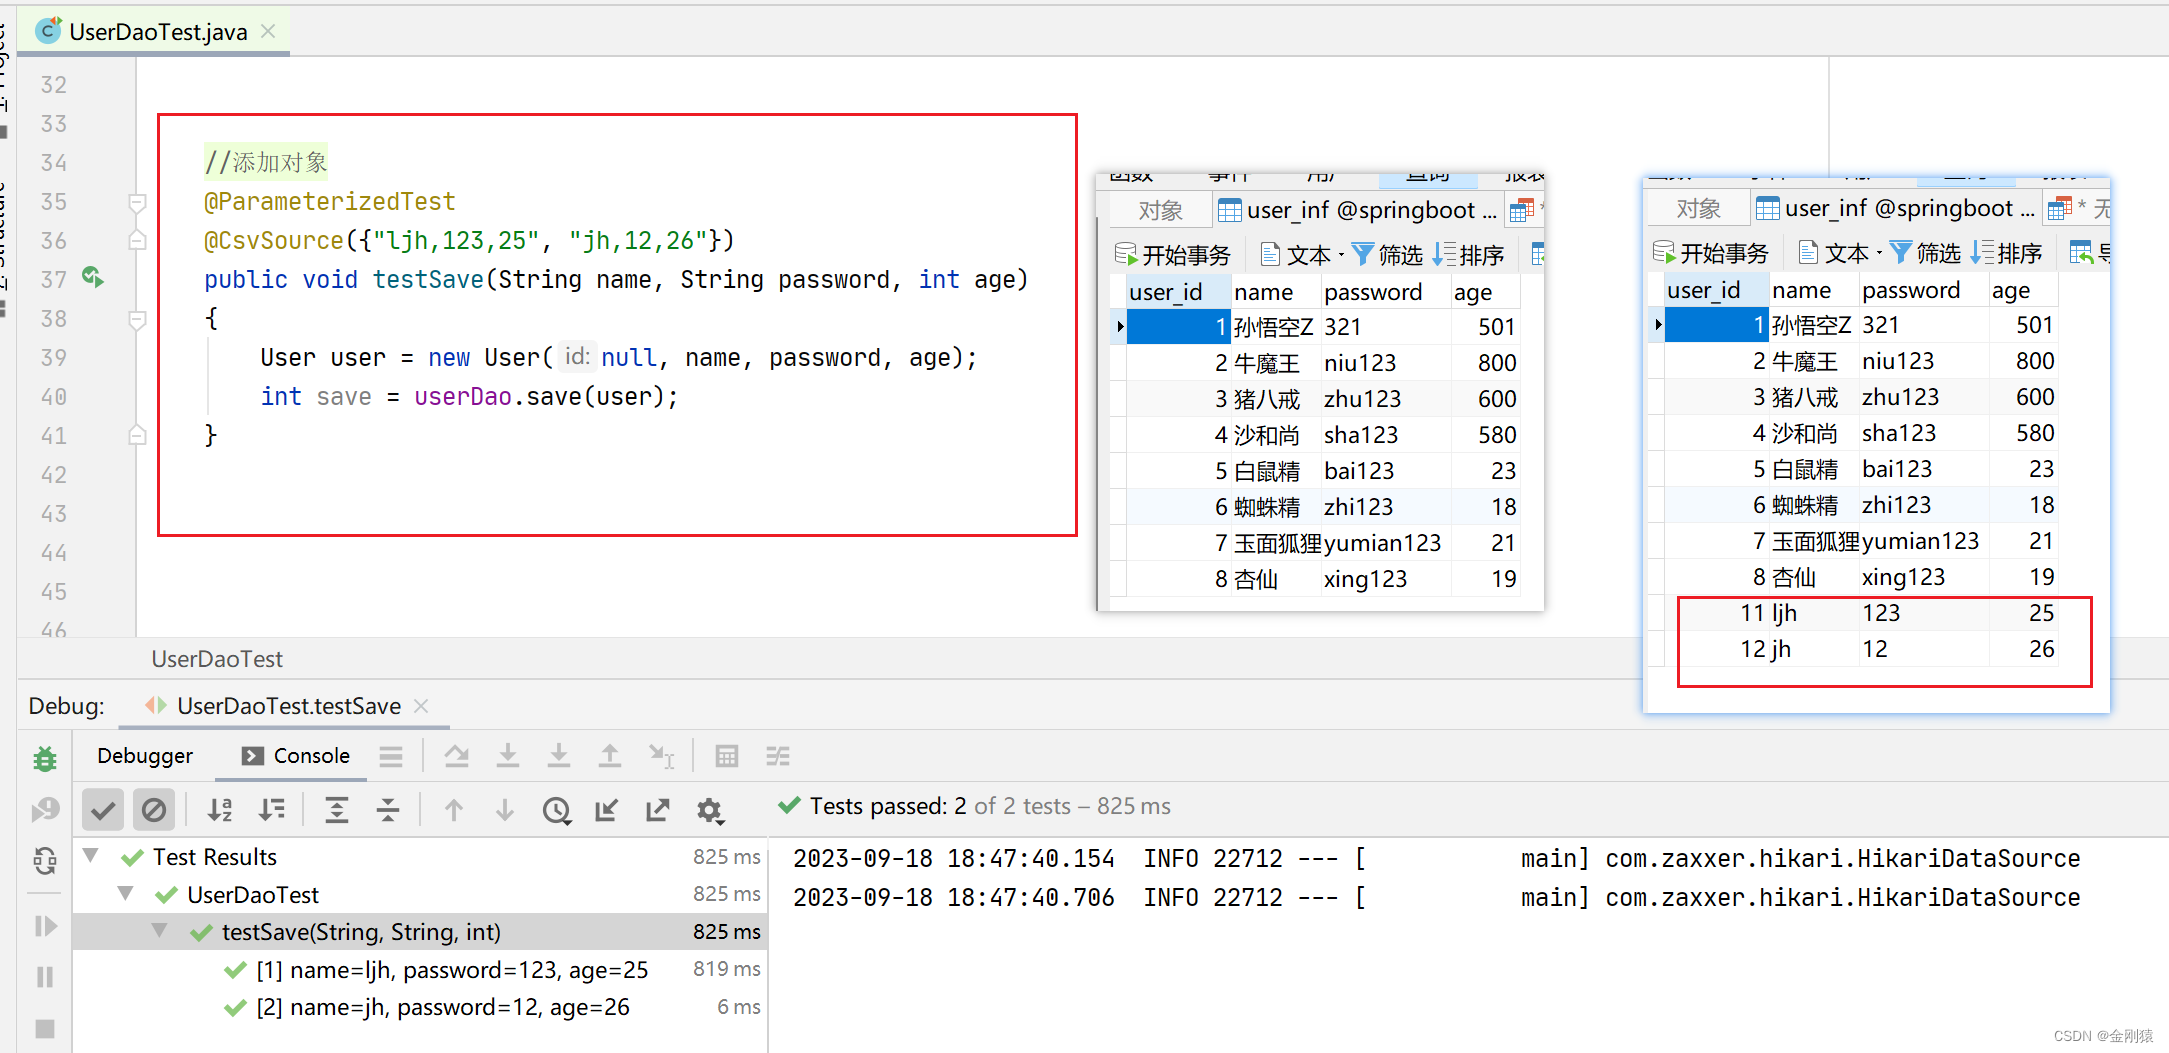Click the jh name cell in row 12

pos(1814,649)
